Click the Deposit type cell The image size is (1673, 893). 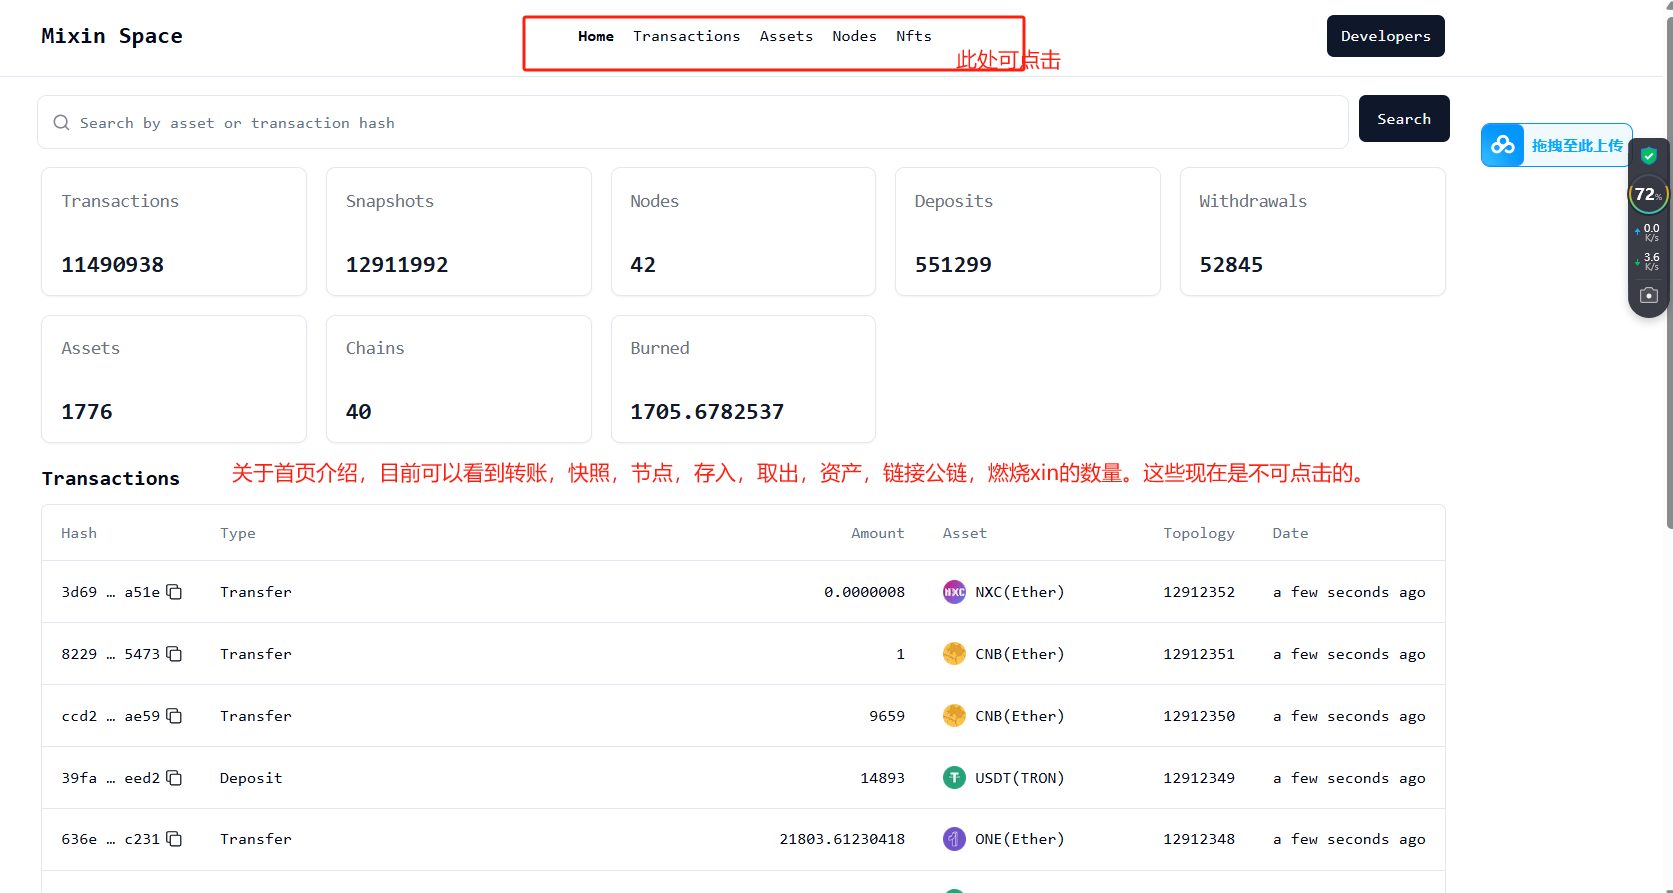coord(251,778)
